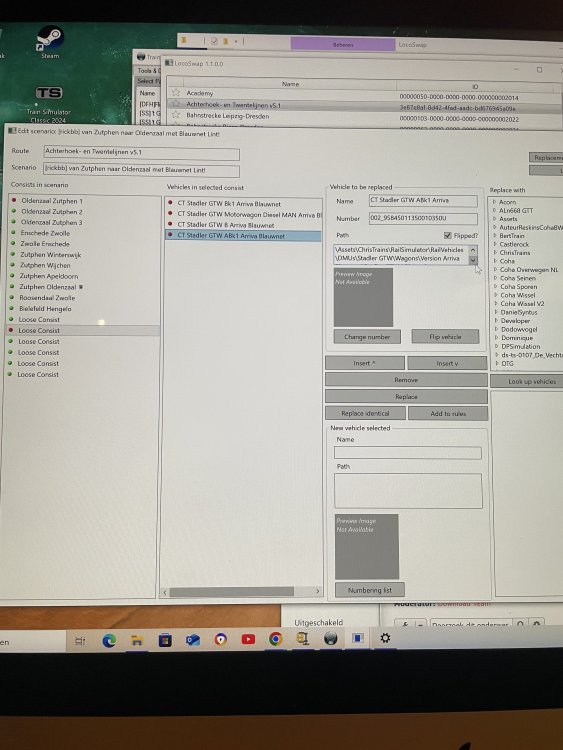Viewport: 563px width, 750px height.
Task: Switch to the Beheren ribbon tab
Action: pos(342,44)
